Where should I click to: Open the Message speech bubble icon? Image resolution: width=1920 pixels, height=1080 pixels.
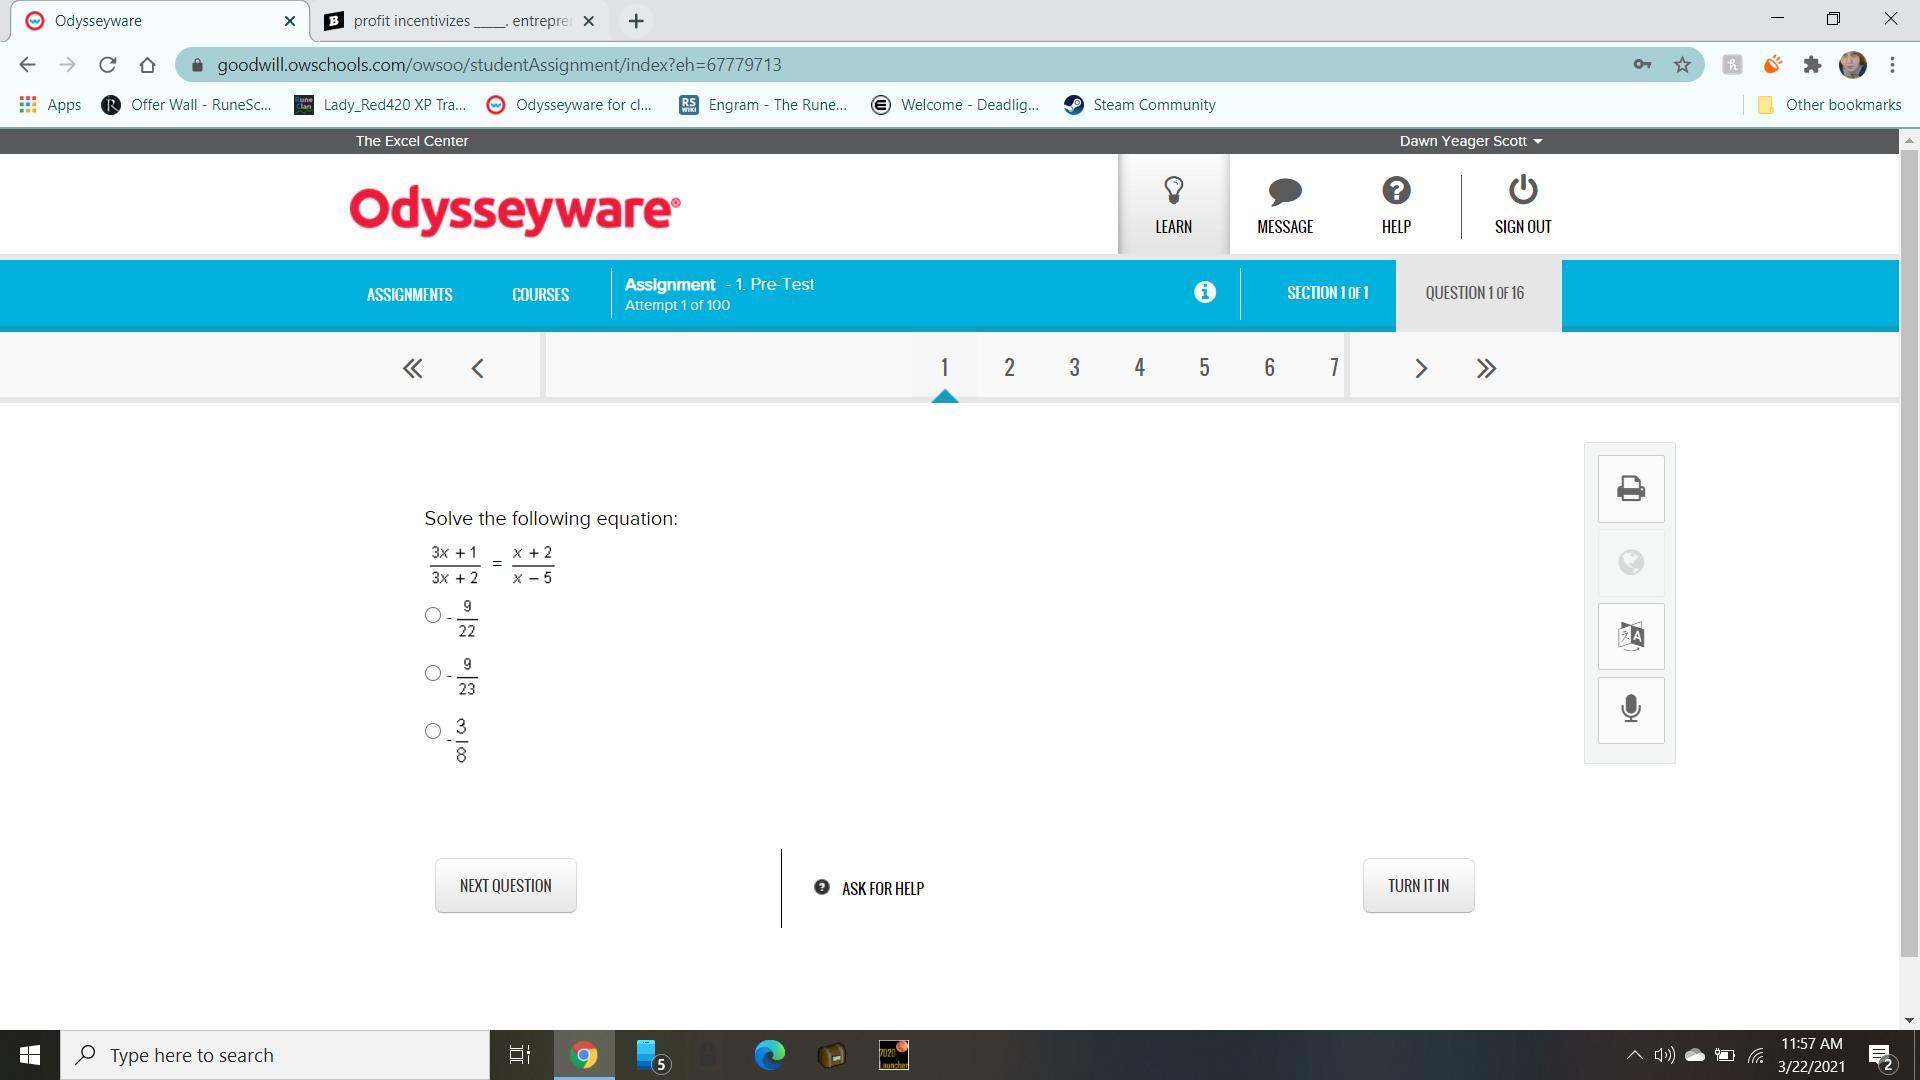tap(1284, 191)
